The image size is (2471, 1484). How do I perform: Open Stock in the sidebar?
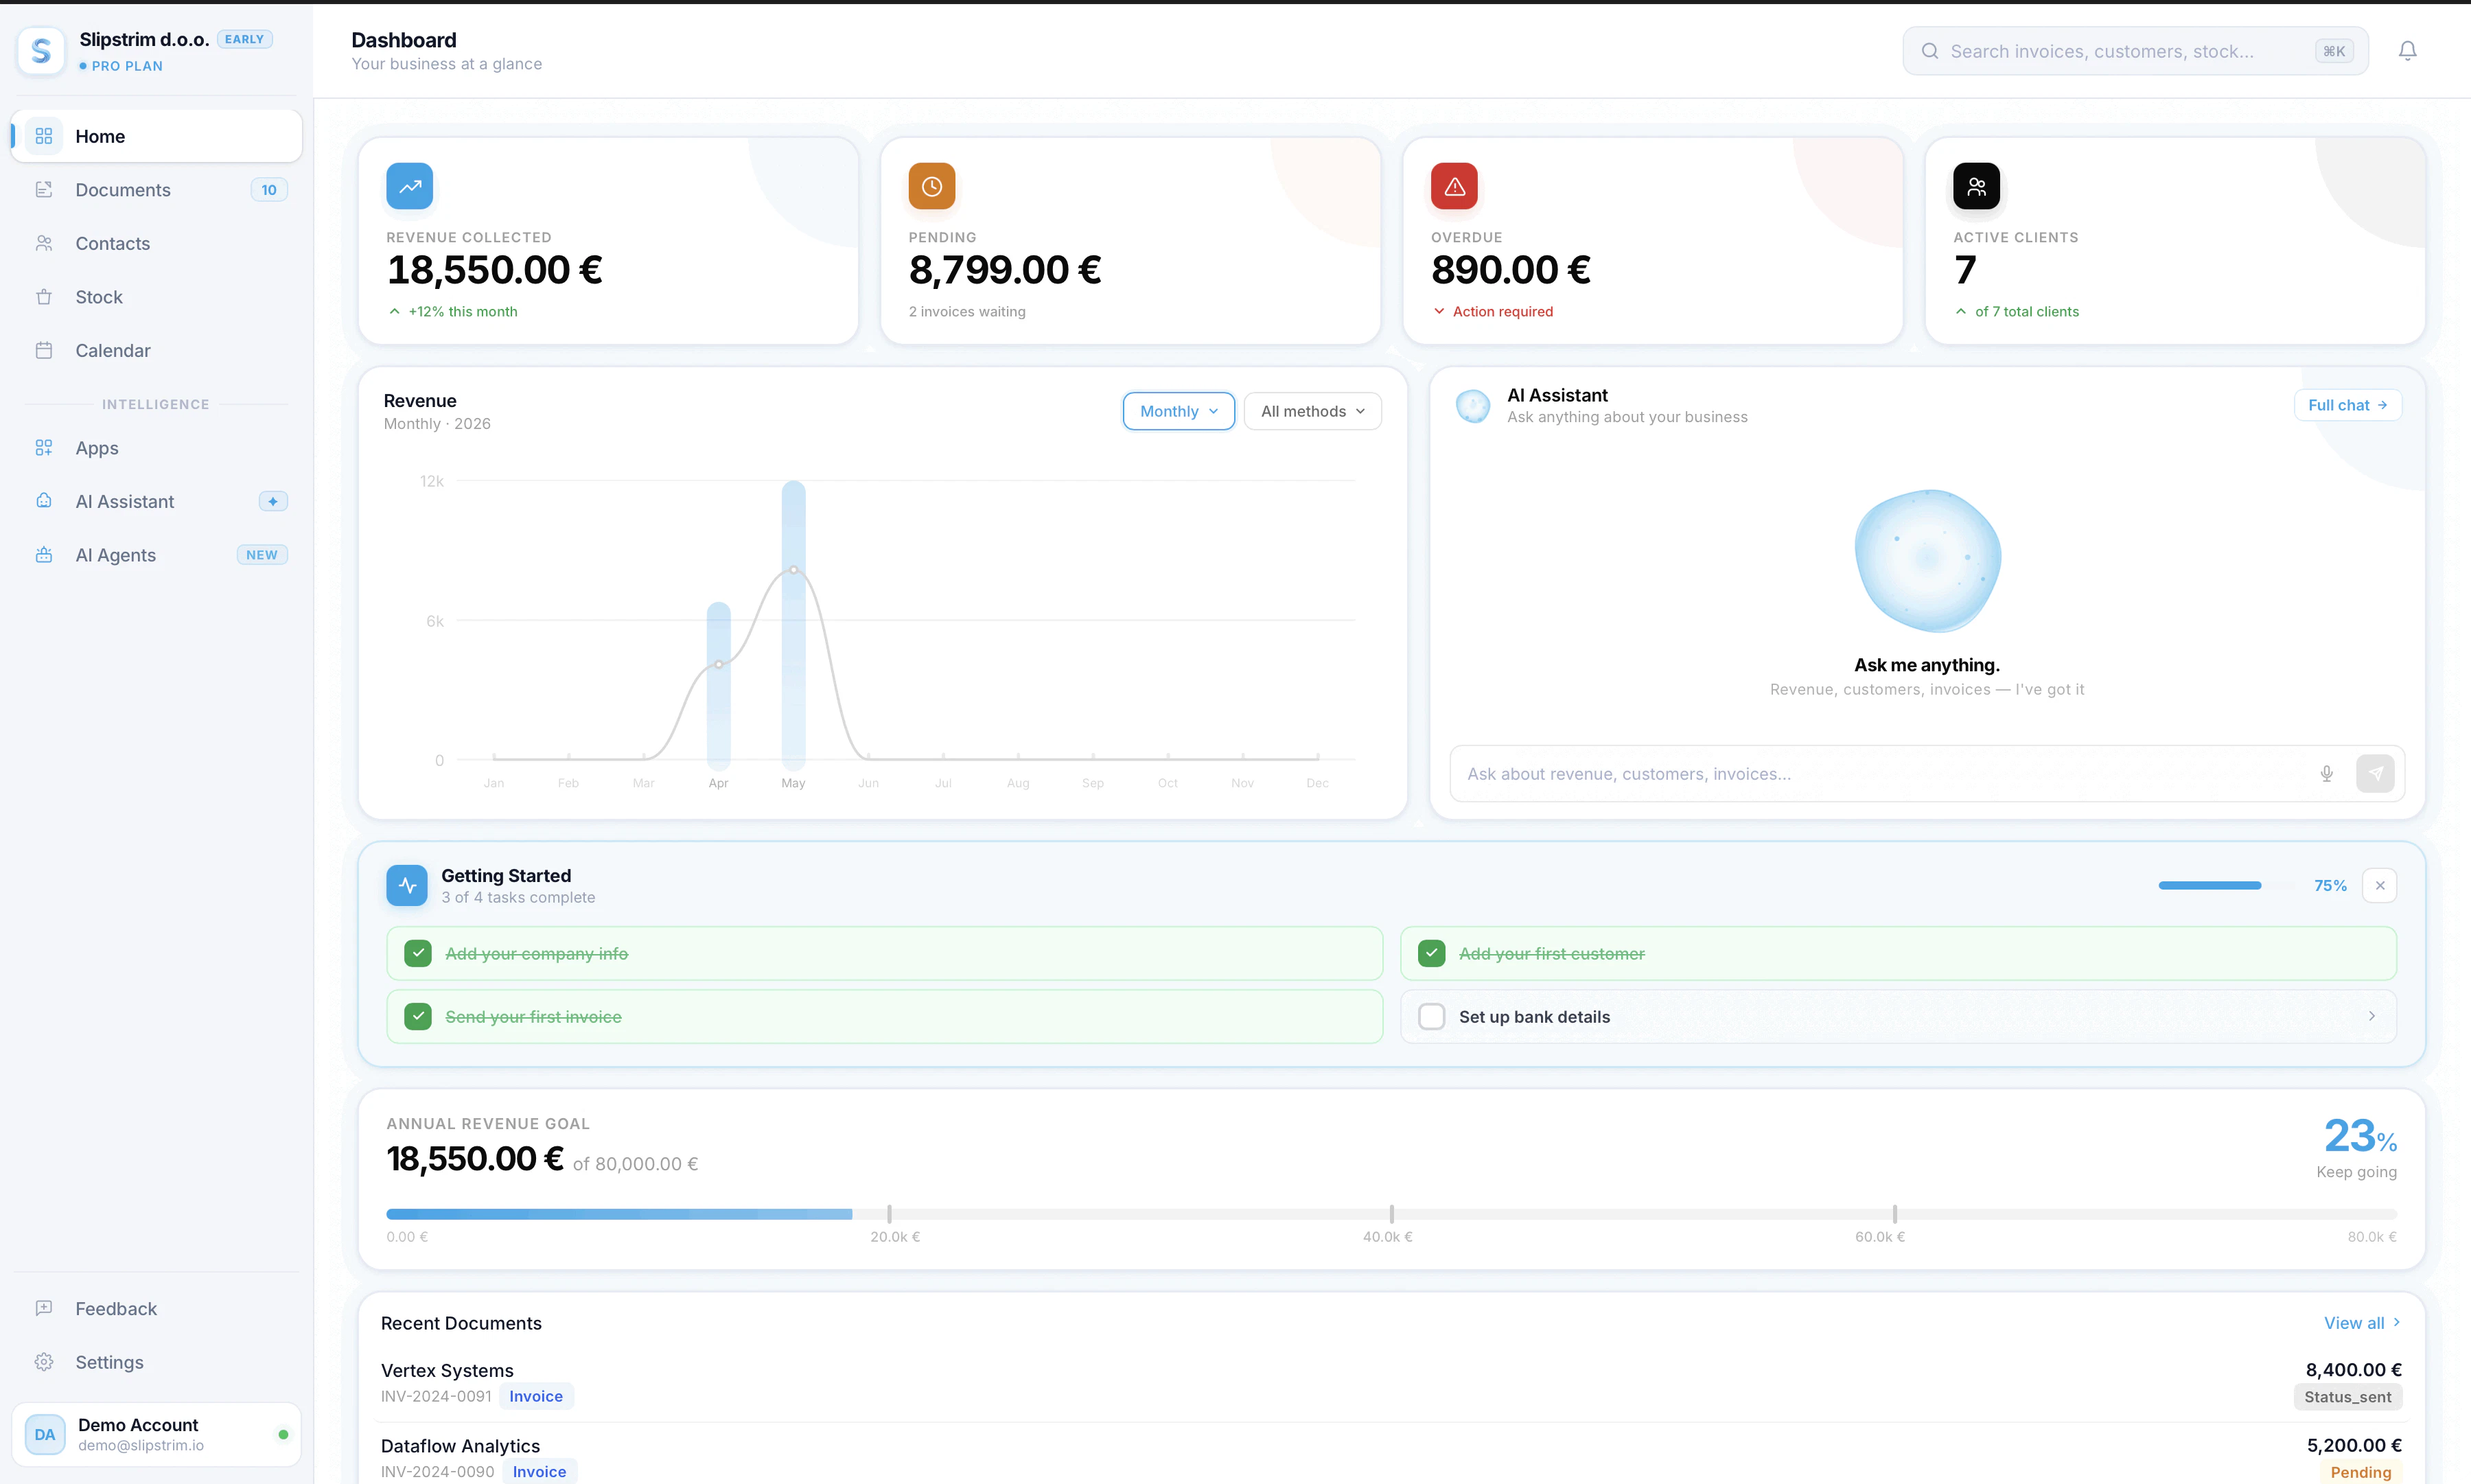coord(156,297)
